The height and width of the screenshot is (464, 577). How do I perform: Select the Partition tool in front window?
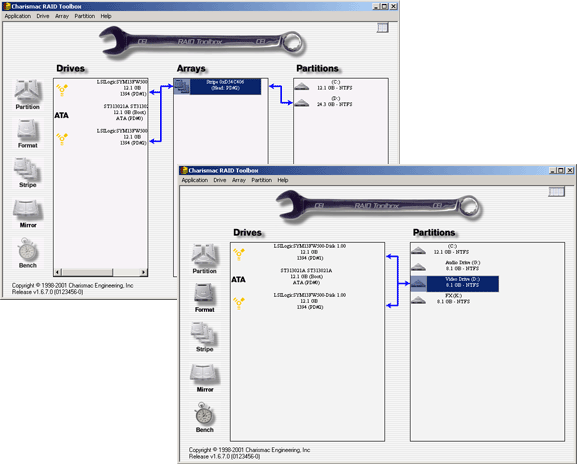click(x=205, y=258)
